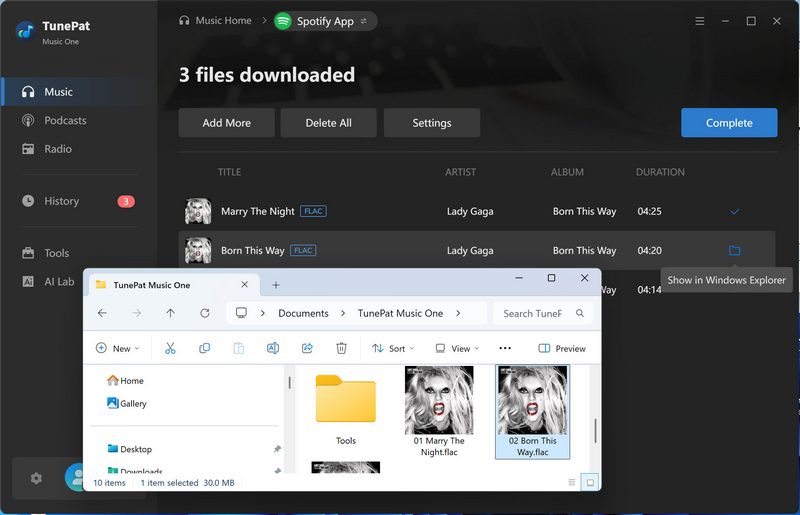Select Home in Explorer navigation pane
The width and height of the screenshot is (800, 515).
(126, 381)
